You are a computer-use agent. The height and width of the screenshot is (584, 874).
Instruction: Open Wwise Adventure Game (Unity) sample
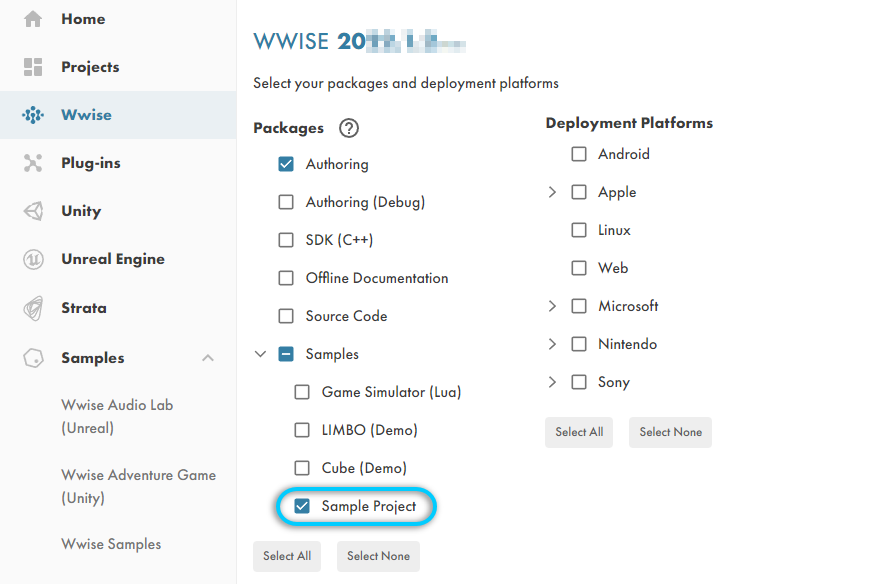138,486
